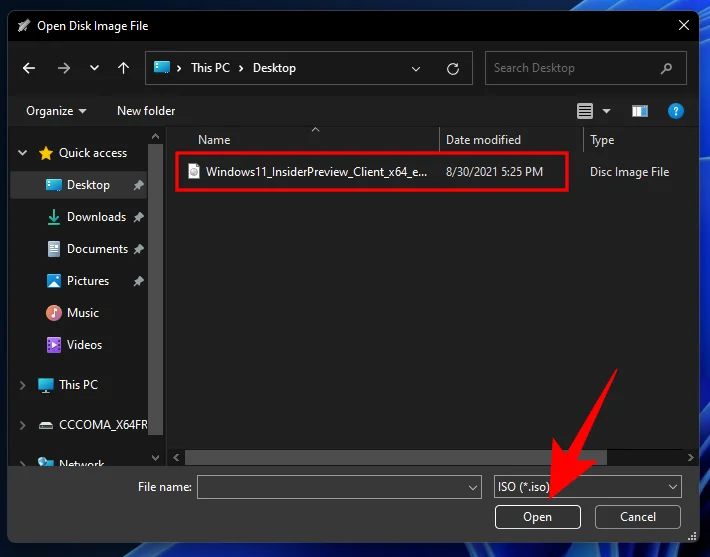Expand the CCCOMA_X64FR drive node
The image size is (710, 557).
click(22, 425)
